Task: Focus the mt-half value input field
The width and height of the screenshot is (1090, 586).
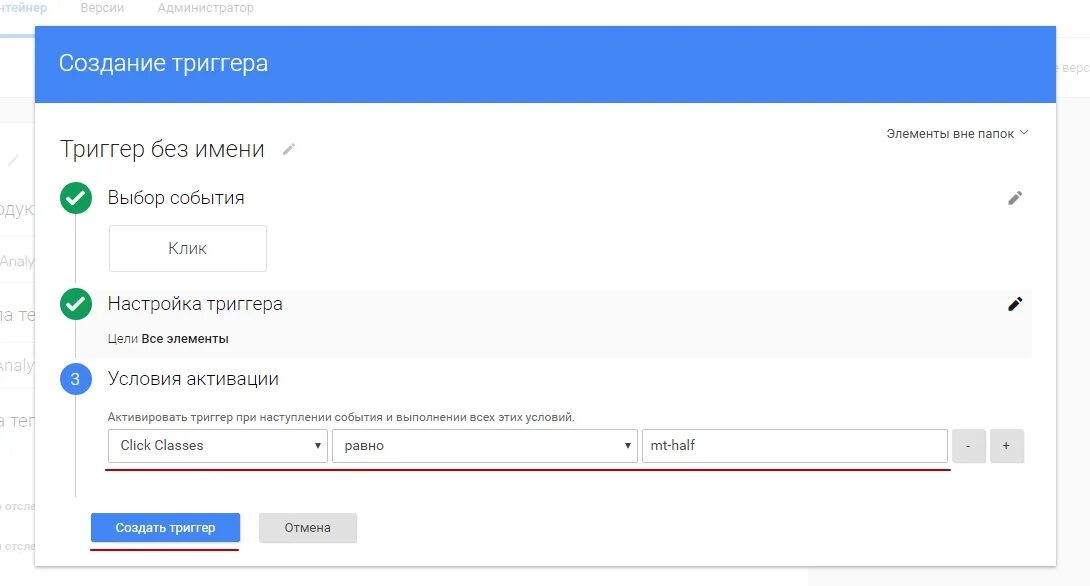Action: (795, 446)
